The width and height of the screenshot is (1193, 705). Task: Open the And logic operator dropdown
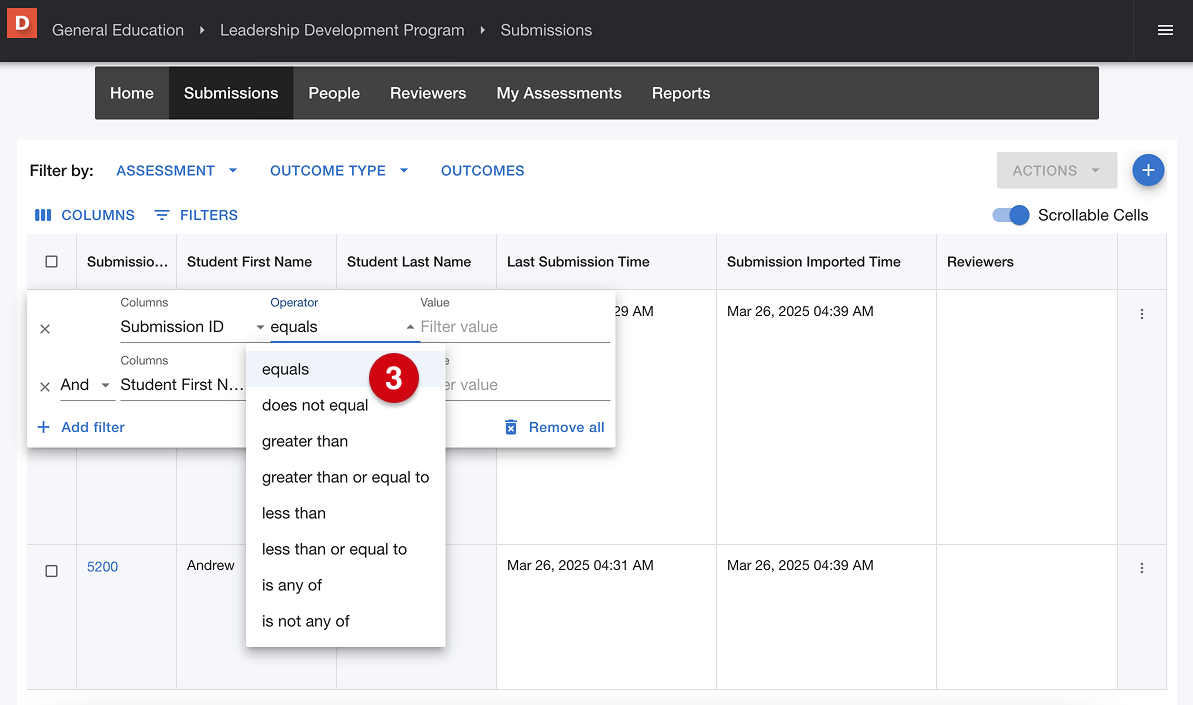[x=87, y=385]
